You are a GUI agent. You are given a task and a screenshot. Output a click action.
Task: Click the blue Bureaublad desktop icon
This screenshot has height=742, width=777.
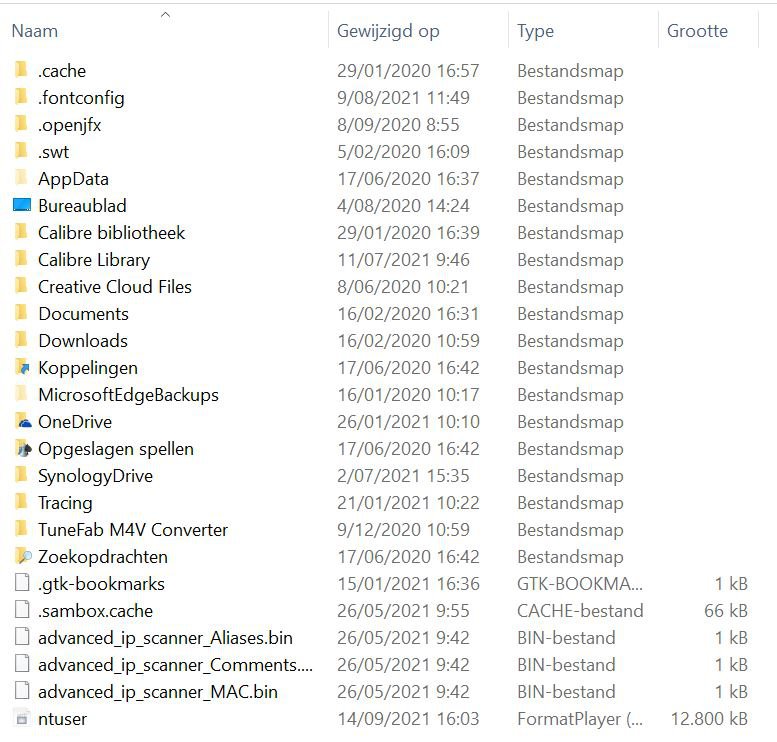[22, 205]
